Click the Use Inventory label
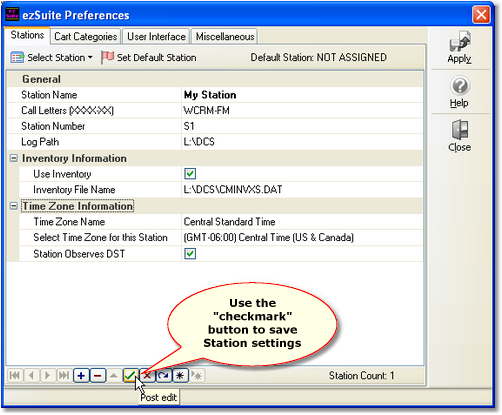This screenshot has height=415, width=502. coord(62,174)
